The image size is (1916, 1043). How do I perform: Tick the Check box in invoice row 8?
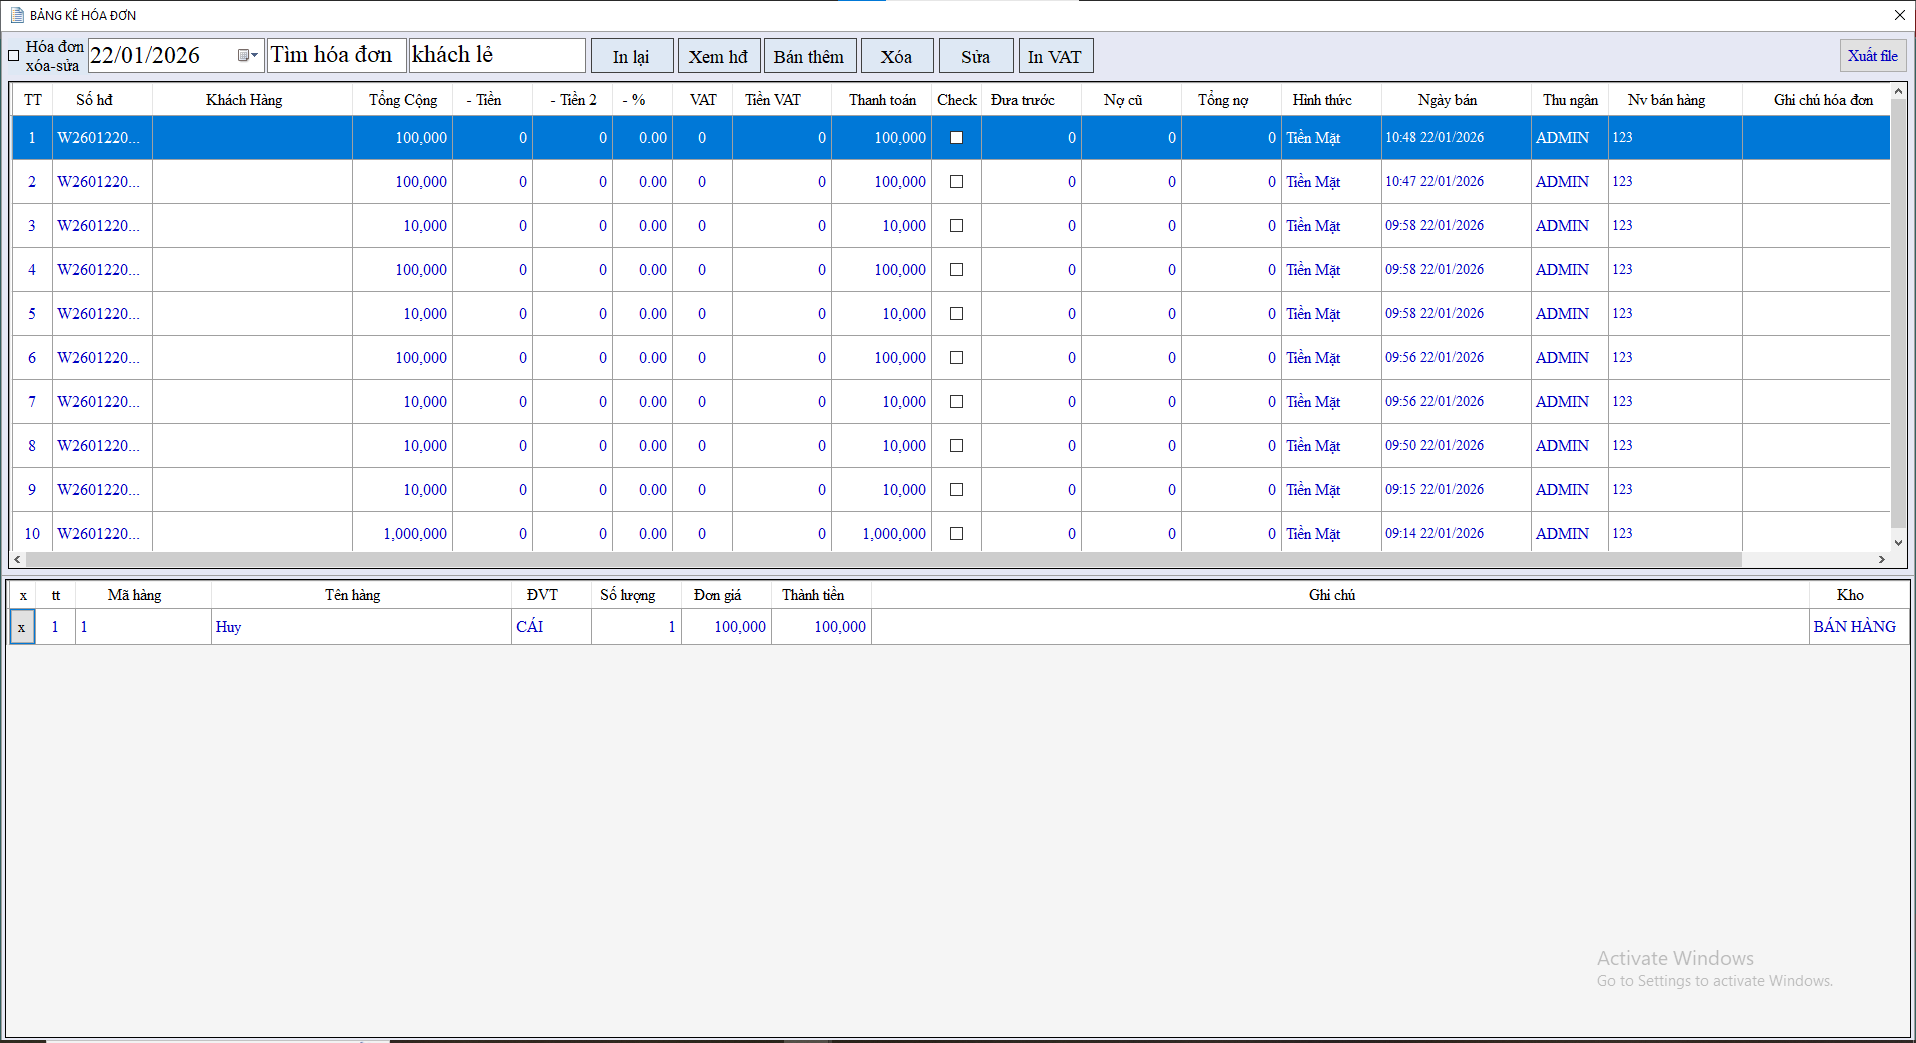tap(956, 446)
